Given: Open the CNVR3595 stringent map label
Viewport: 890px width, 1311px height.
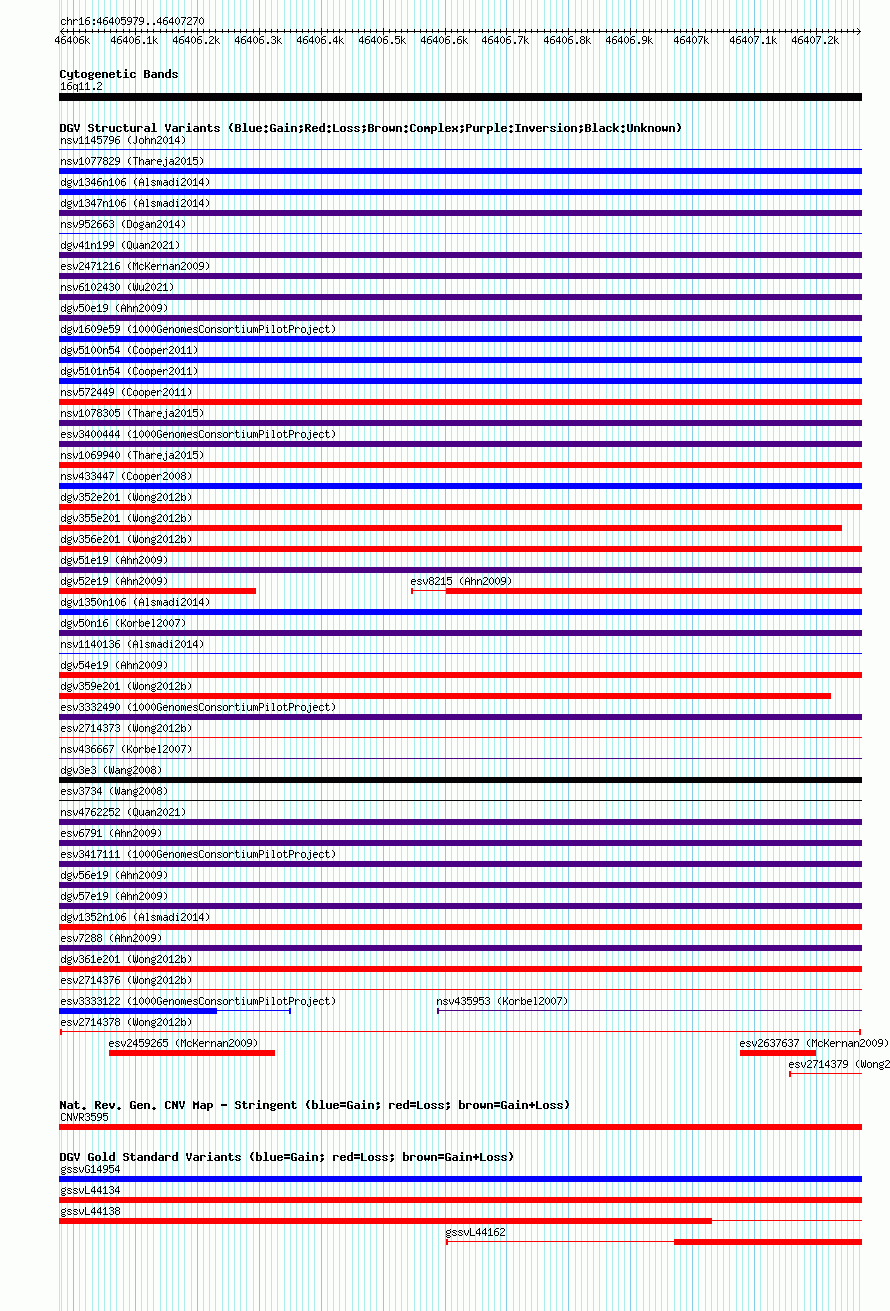Looking at the screenshot, I should (84, 1117).
